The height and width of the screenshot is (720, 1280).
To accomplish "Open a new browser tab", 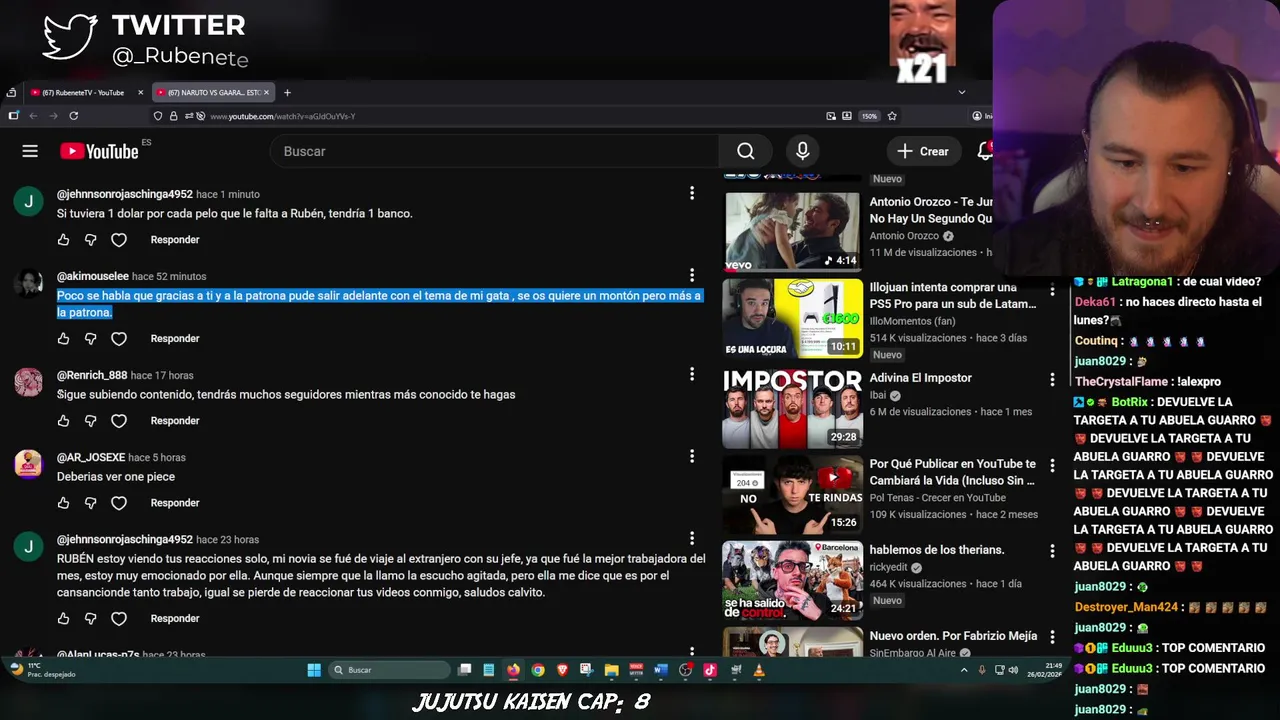I will tap(287, 92).
